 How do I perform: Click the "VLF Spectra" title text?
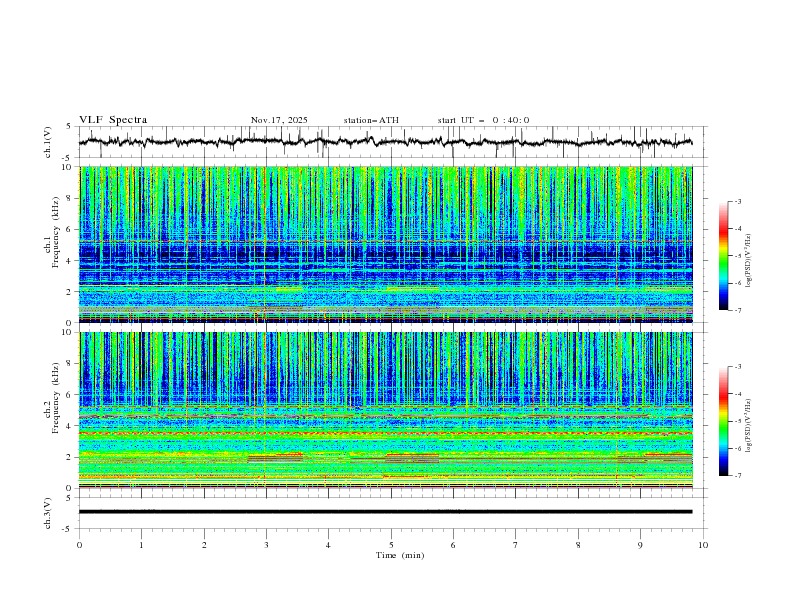(x=113, y=120)
